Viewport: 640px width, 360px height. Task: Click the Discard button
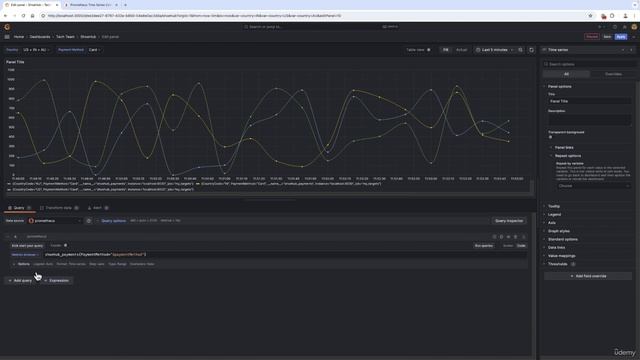(x=591, y=37)
